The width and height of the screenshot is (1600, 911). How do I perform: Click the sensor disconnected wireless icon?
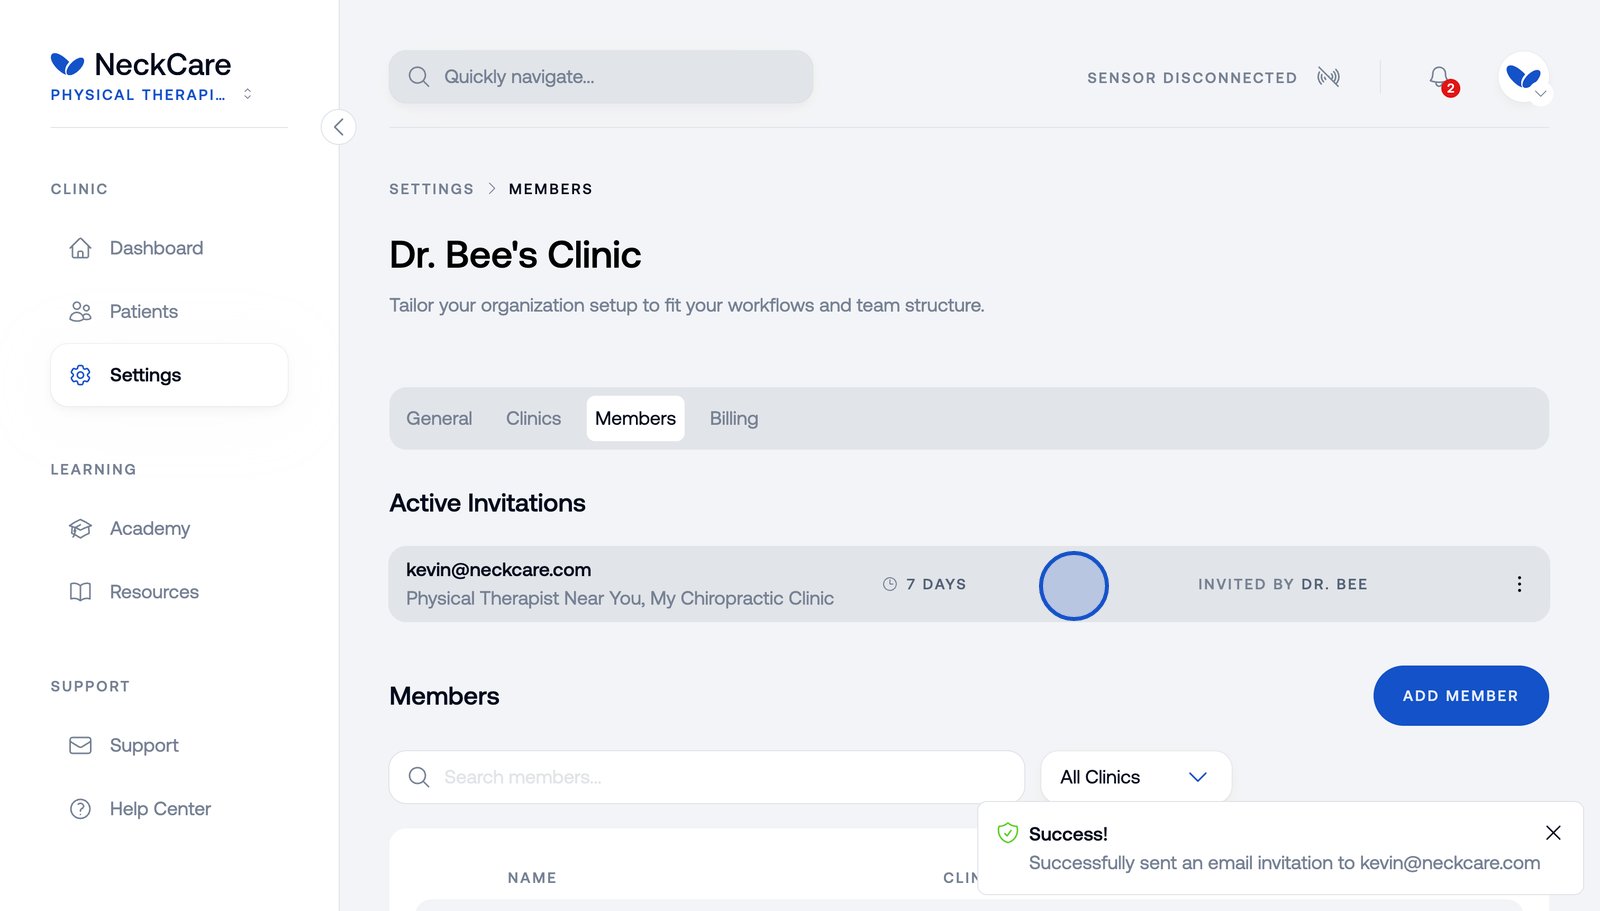[1328, 77]
